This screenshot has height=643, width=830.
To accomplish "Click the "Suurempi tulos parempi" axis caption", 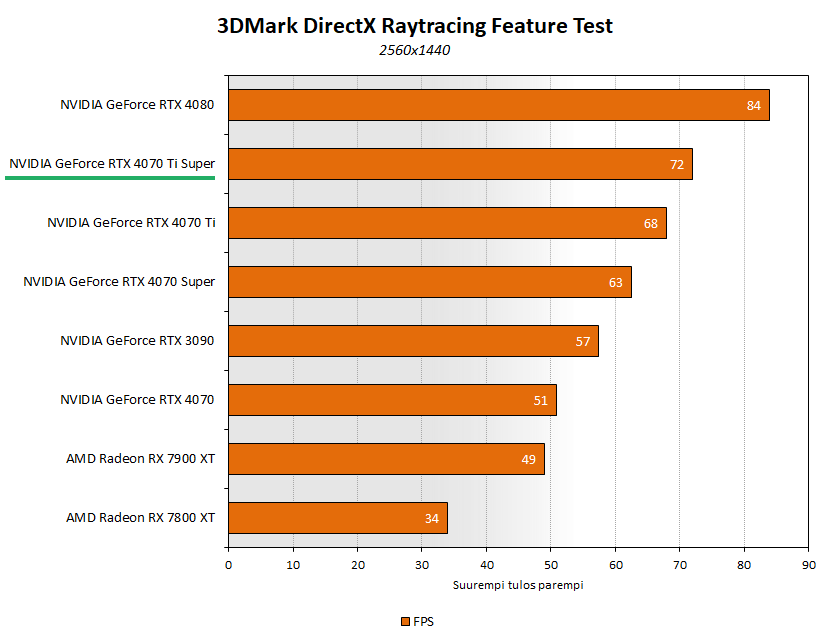I will [518, 585].
